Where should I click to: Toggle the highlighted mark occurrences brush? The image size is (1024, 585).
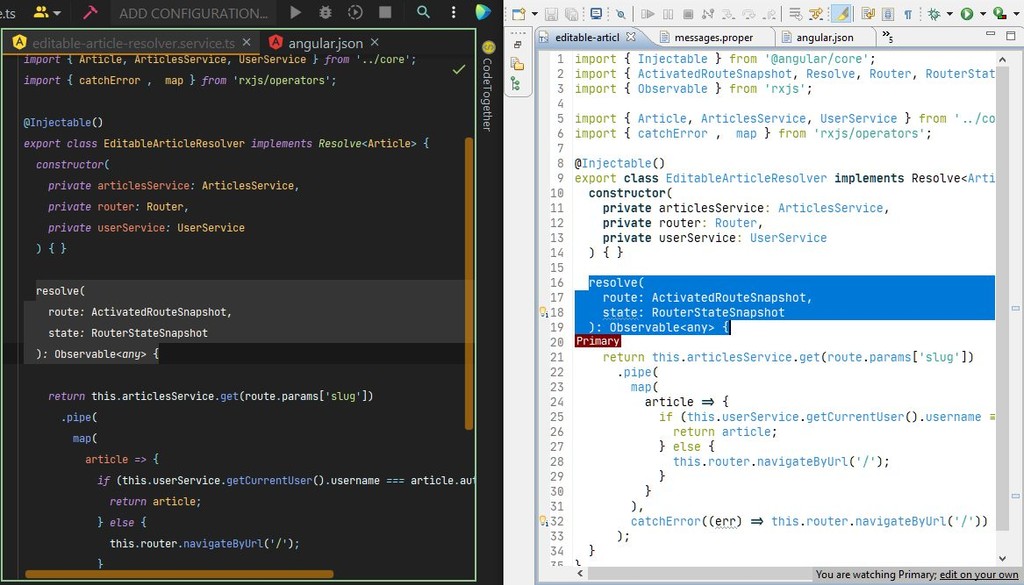pos(841,14)
